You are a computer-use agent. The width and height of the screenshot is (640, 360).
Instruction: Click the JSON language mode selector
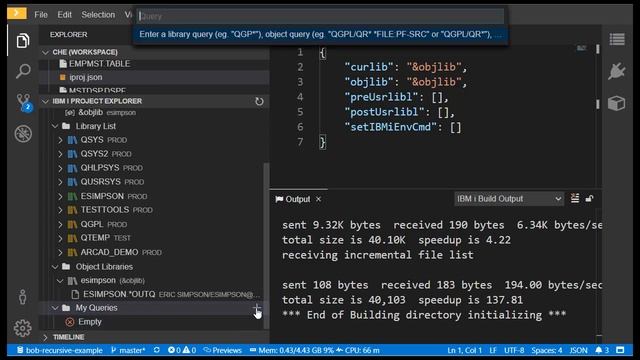[578, 350]
